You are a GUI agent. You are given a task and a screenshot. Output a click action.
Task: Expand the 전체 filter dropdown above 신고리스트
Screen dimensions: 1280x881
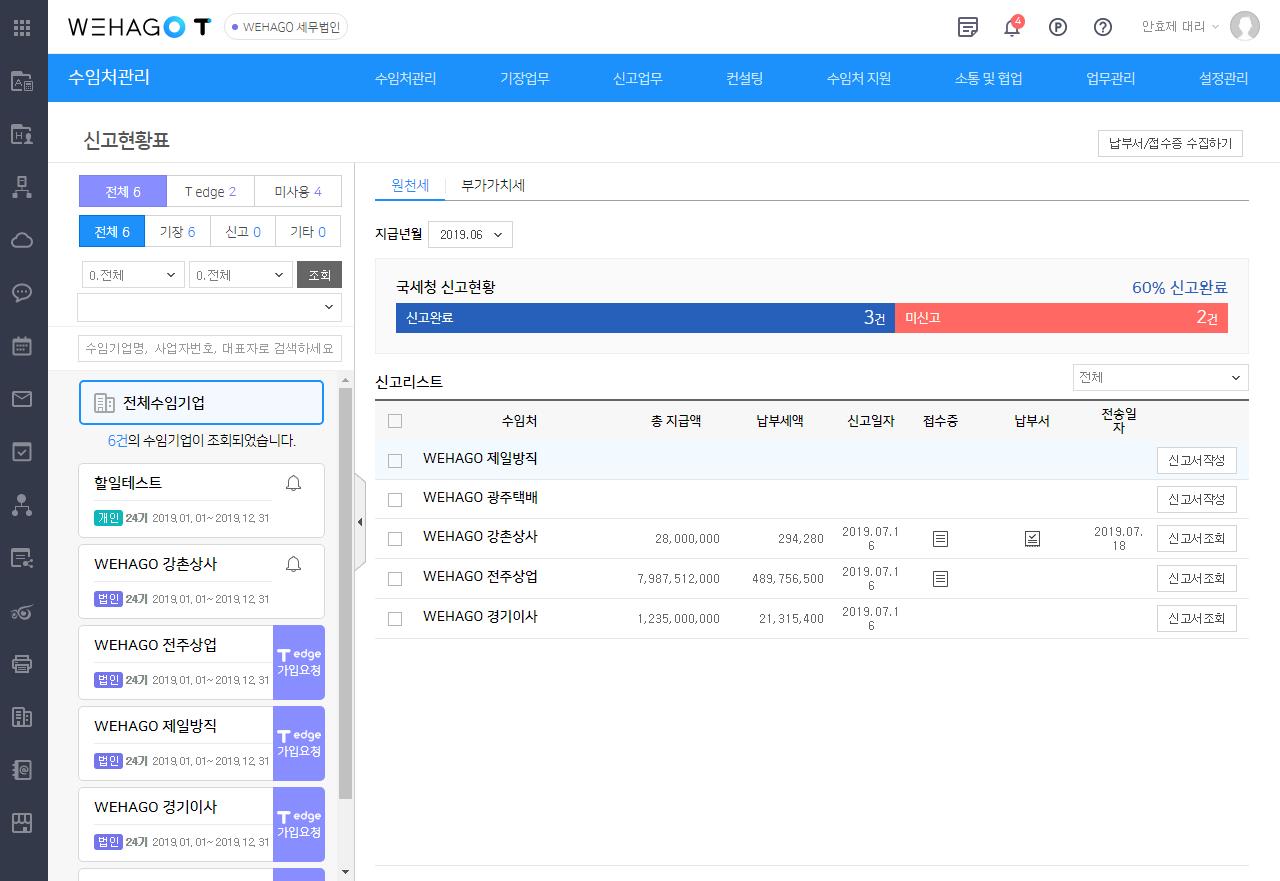(1159, 377)
